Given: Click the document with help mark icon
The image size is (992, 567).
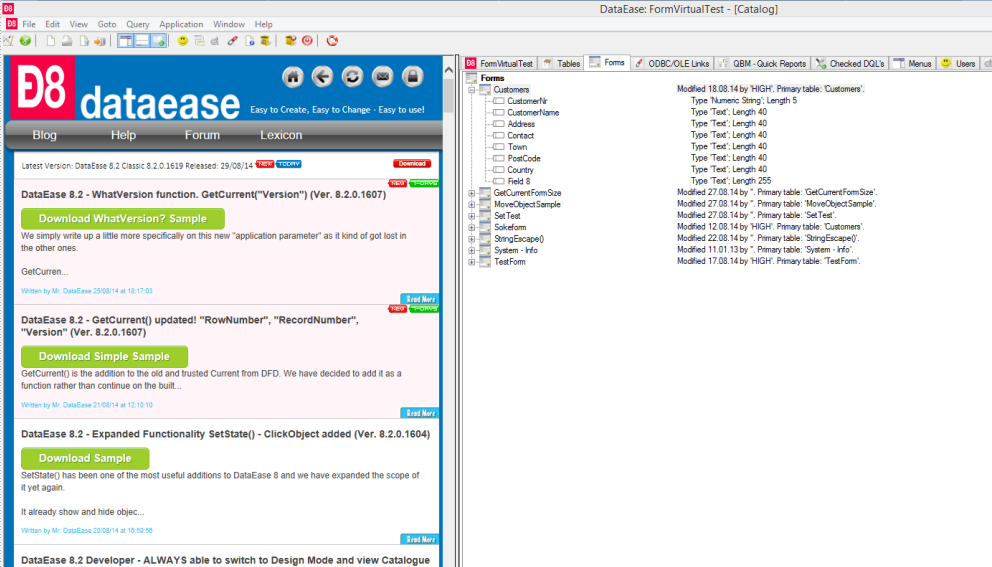Looking at the screenshot, I should pos(249,40).
